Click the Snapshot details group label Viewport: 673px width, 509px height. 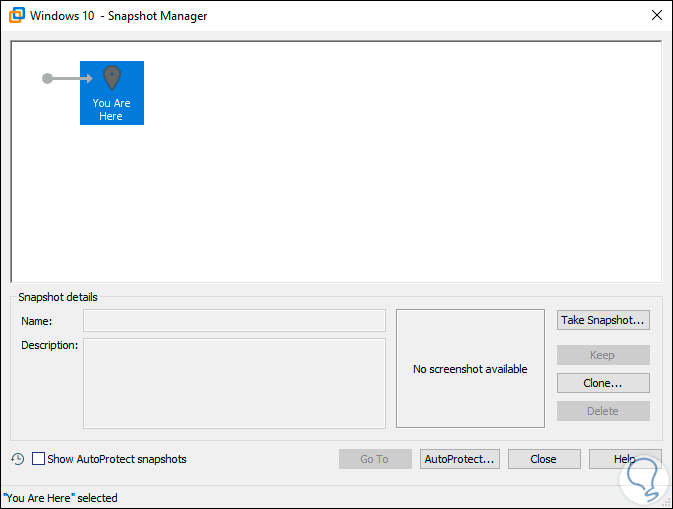click(58, 297)
